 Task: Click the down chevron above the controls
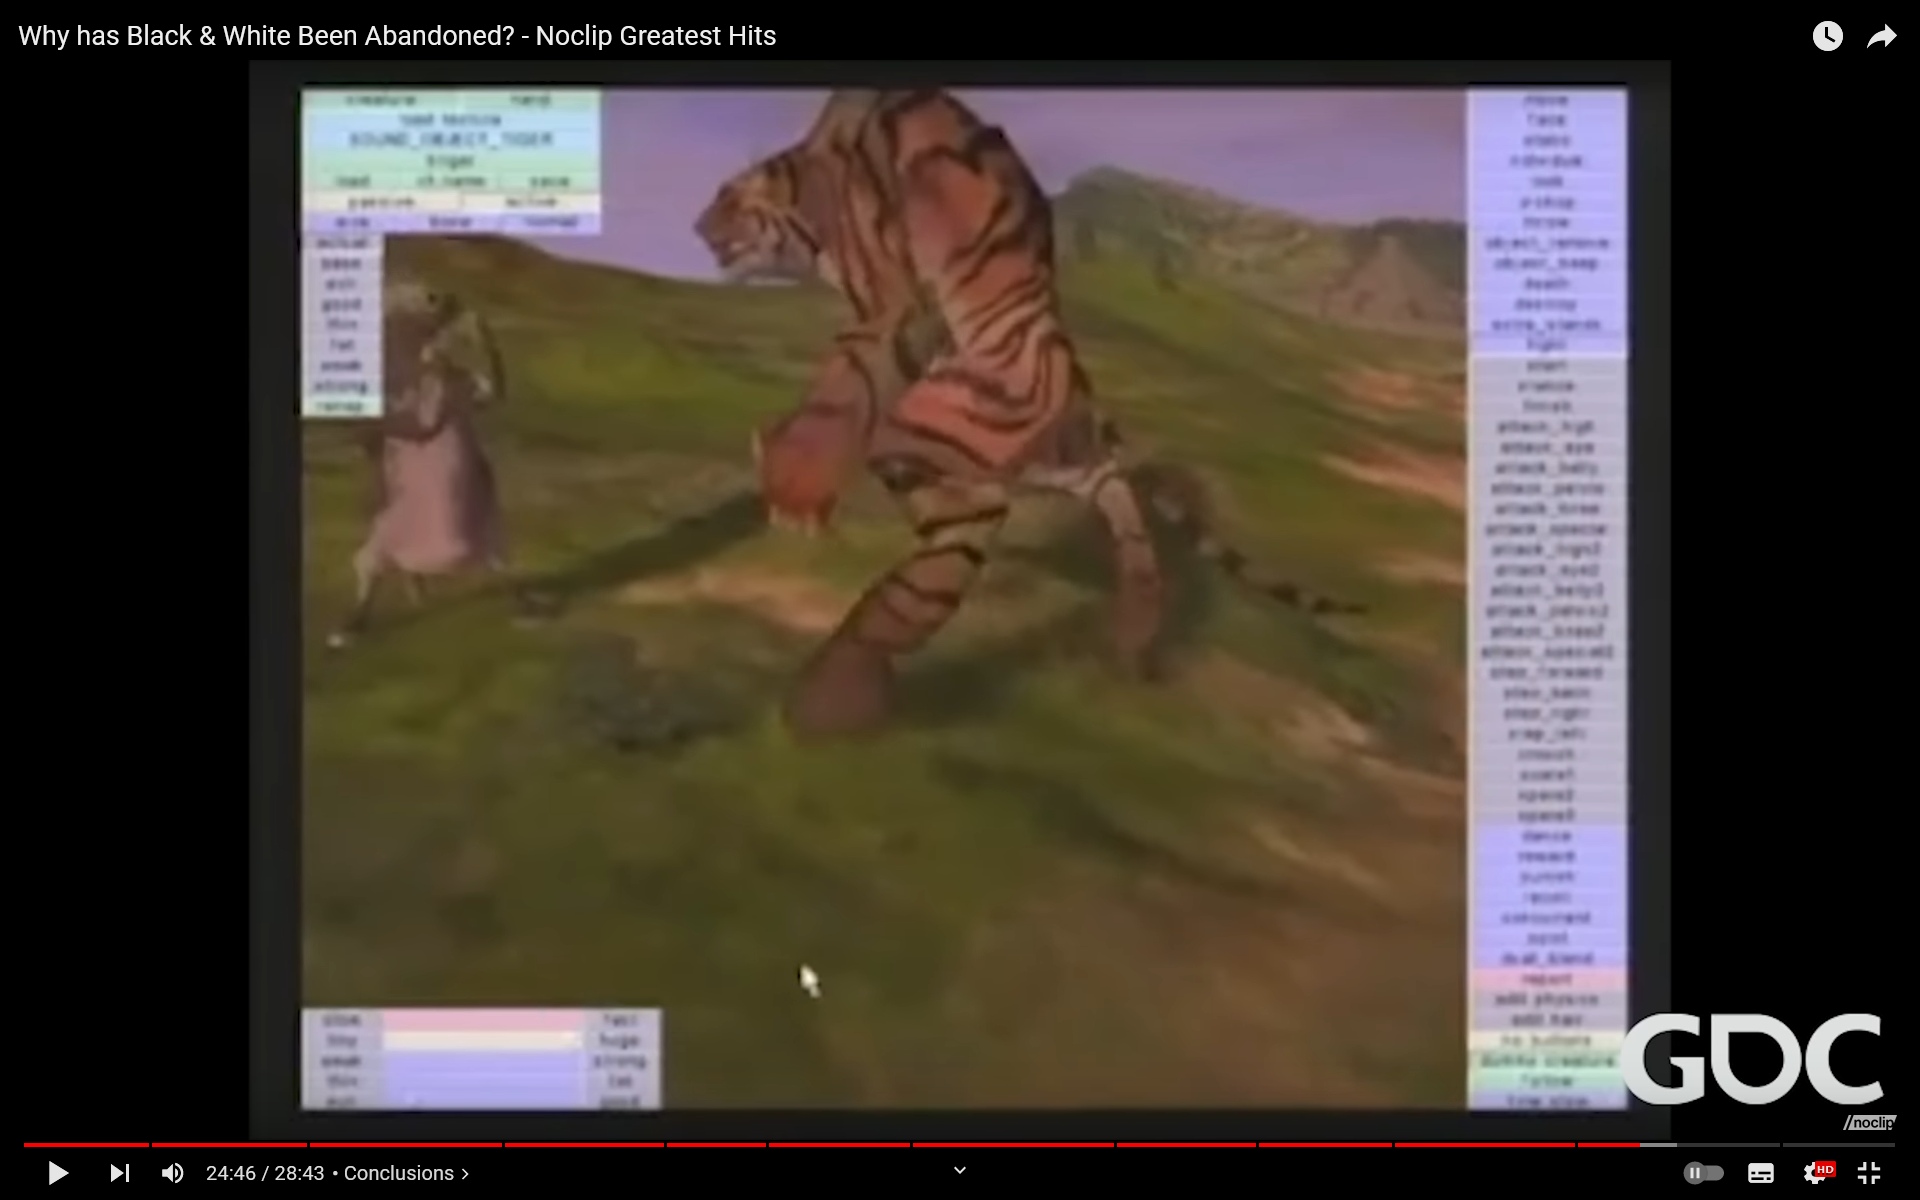(x=959, y=1170)
